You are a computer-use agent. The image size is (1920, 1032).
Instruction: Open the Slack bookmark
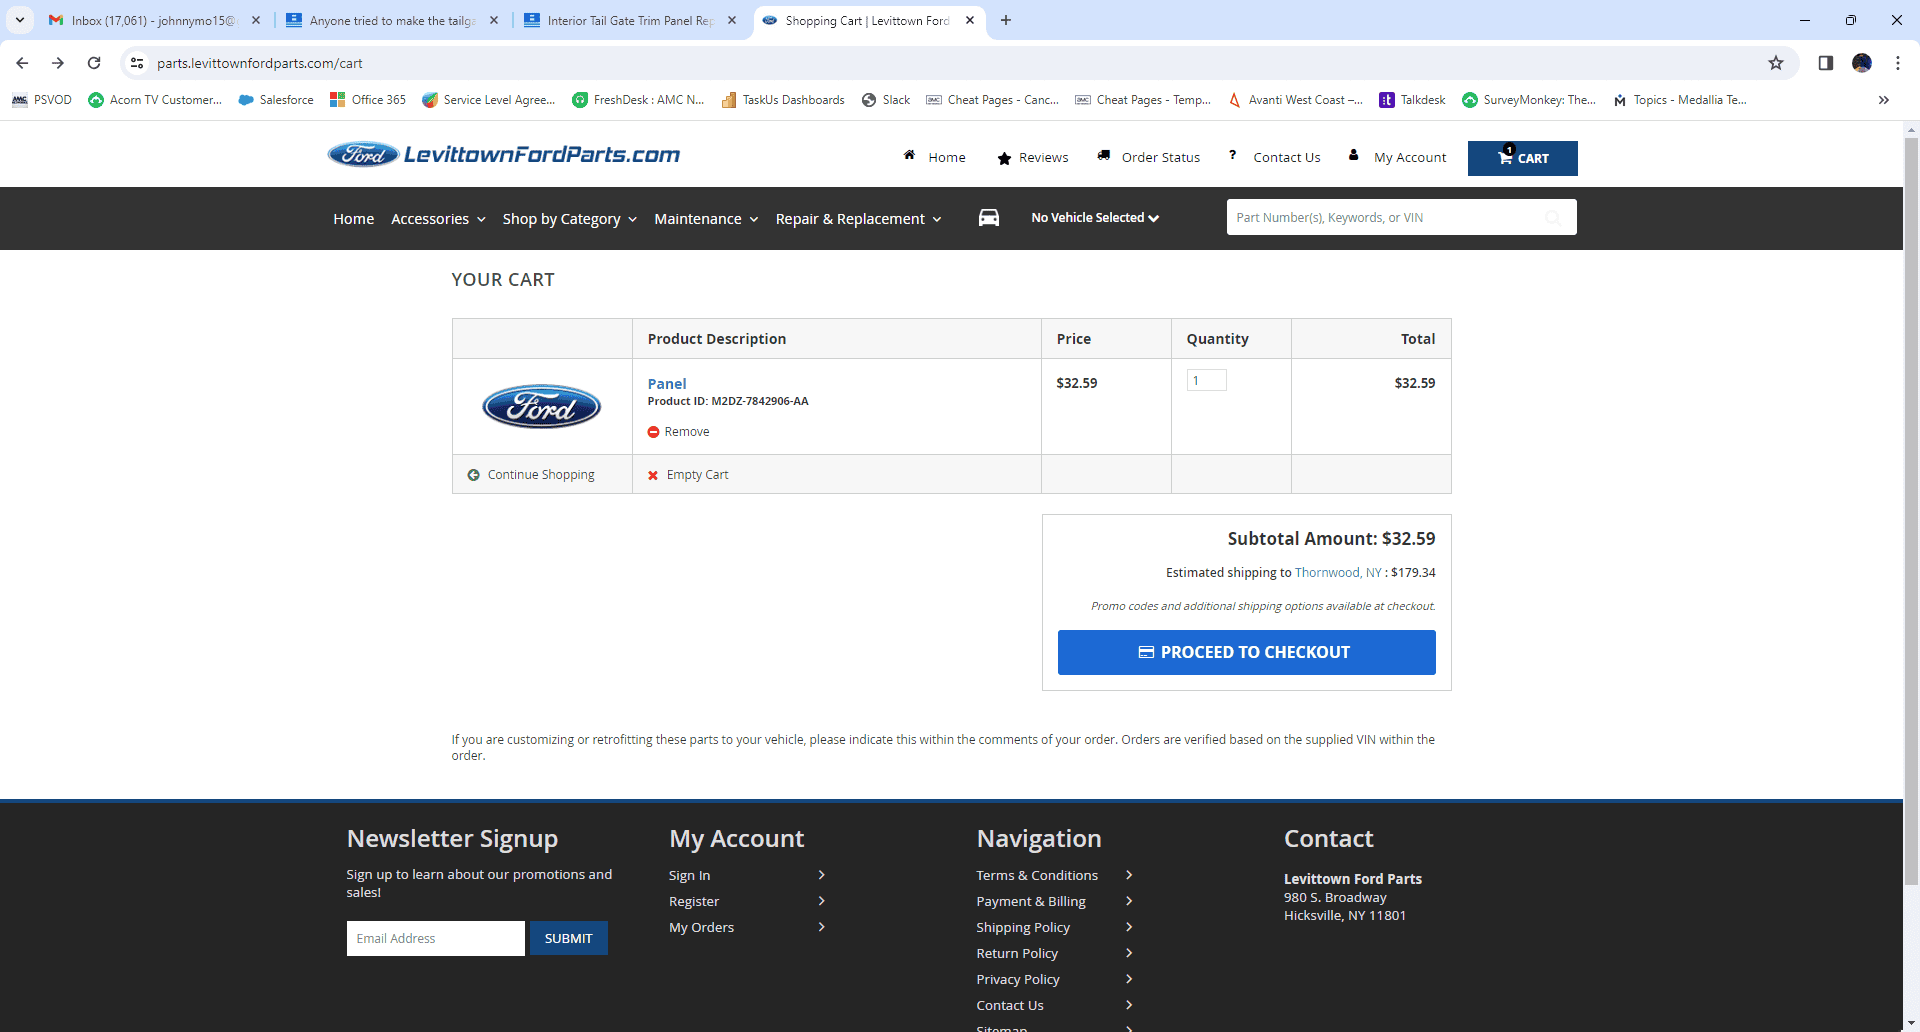pyautogui.click(x=886, y=100)
